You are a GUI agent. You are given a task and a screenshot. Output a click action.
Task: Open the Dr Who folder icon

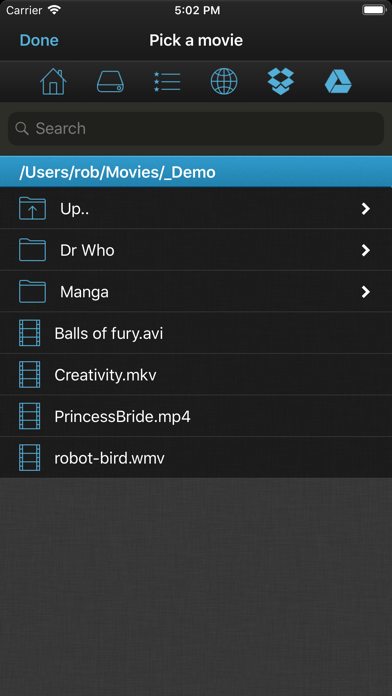pos(32,249)
